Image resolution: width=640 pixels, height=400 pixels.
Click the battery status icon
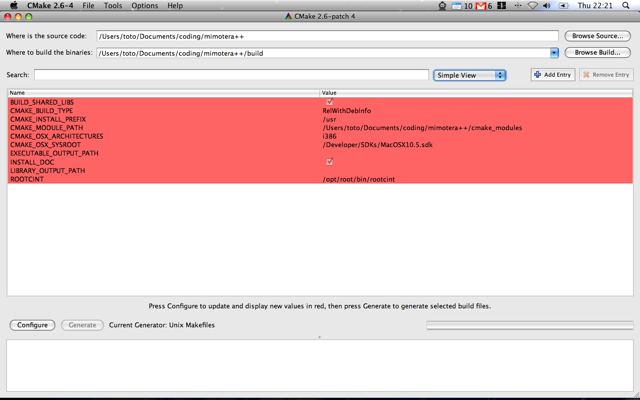(x=563, y=5)
